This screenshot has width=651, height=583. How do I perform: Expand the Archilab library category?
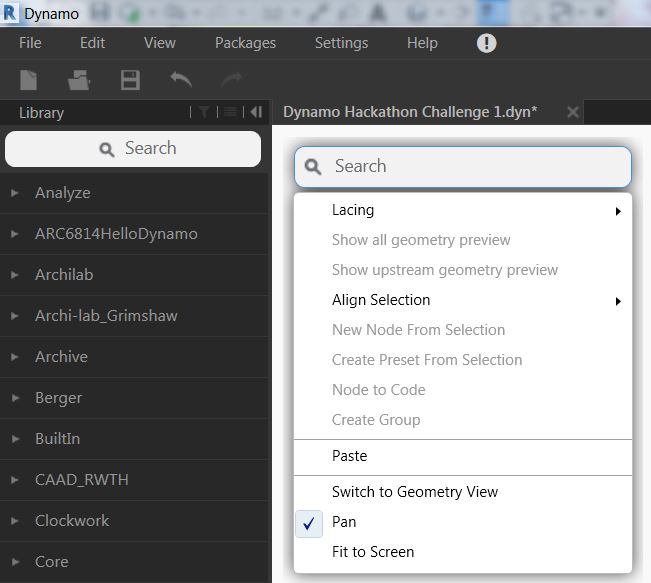pos(135,275)
